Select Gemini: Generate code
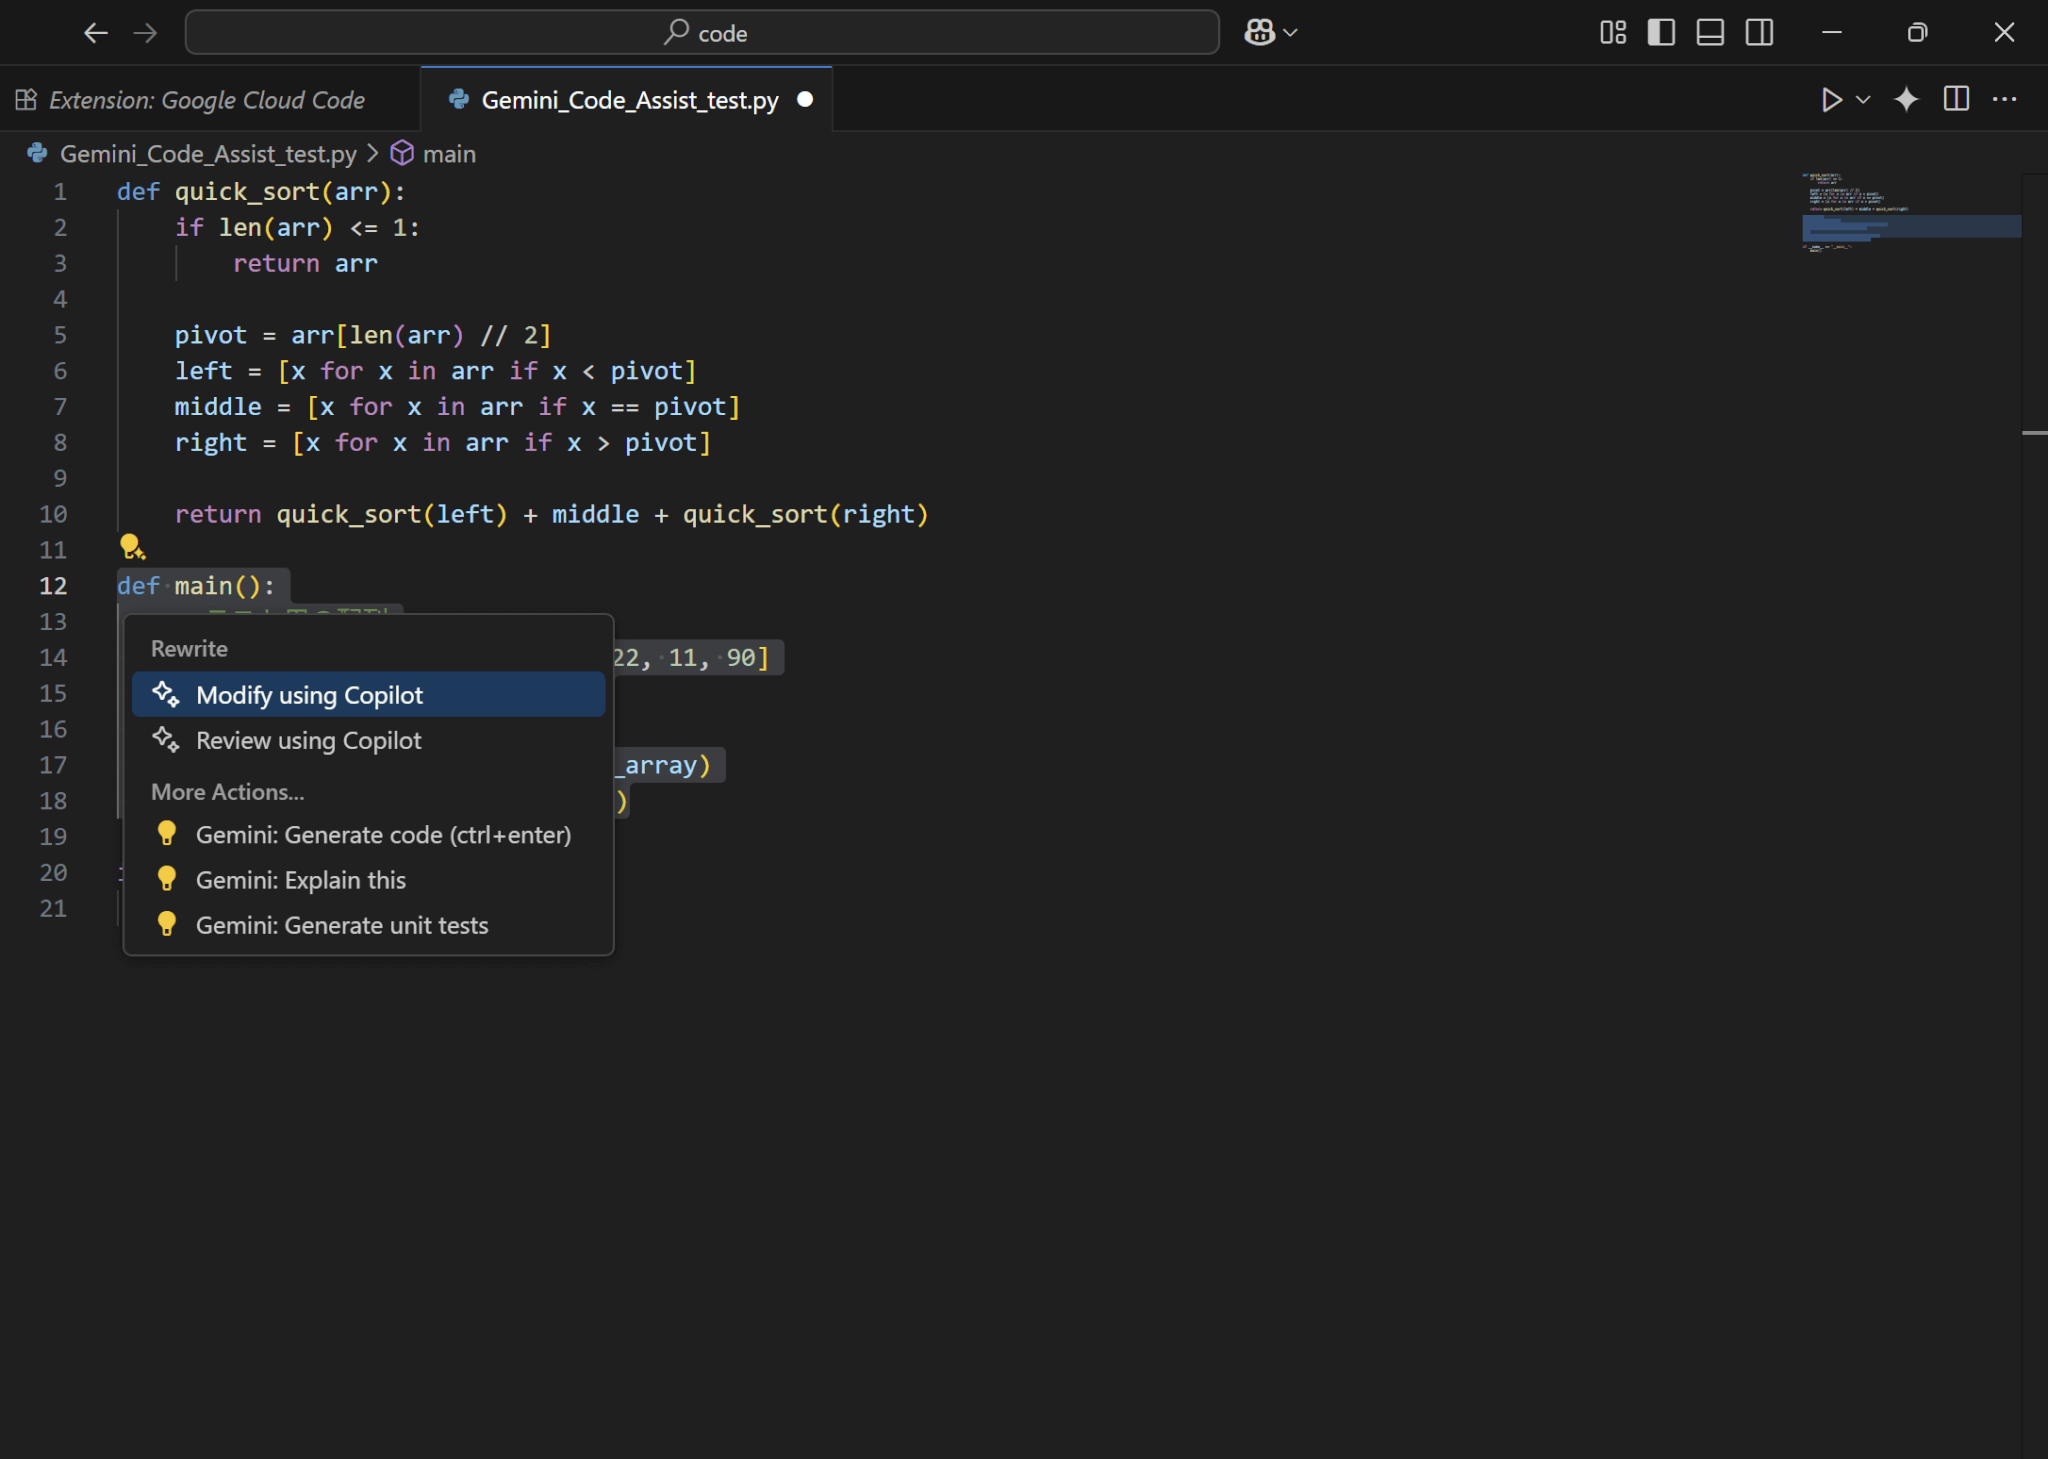Viewport: 2048px width, 1459px height. (x=368, y=834)
